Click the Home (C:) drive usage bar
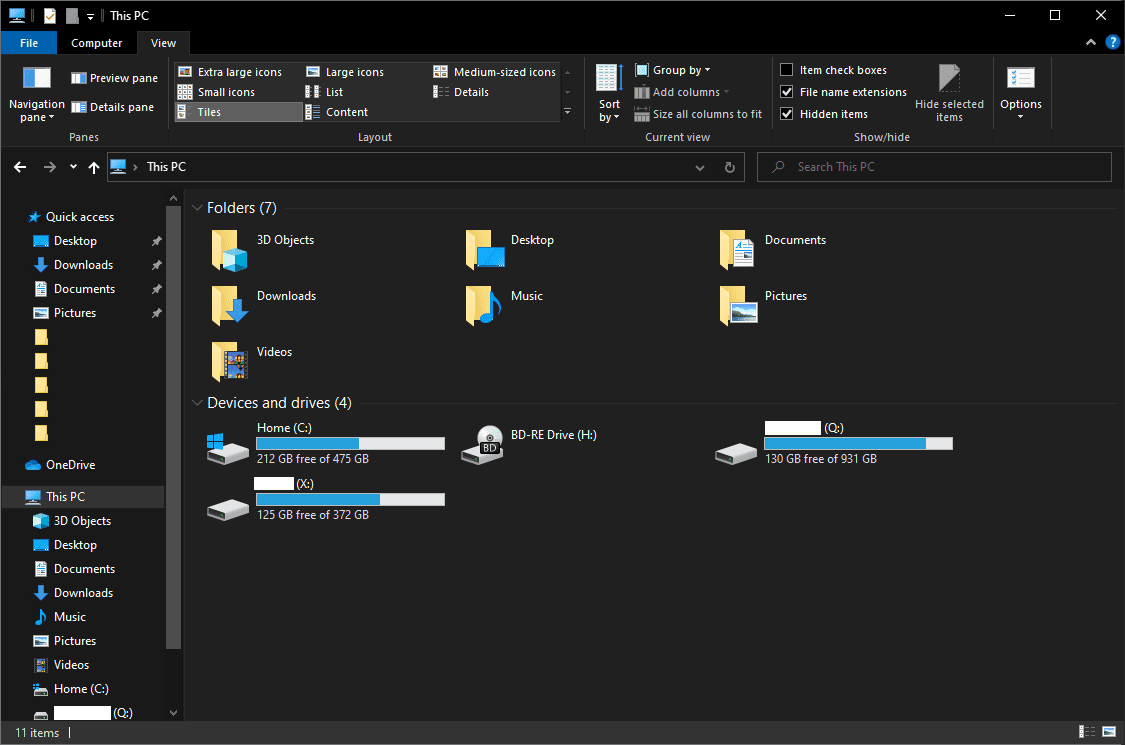The image size is (1125, 745). point(351,444)
